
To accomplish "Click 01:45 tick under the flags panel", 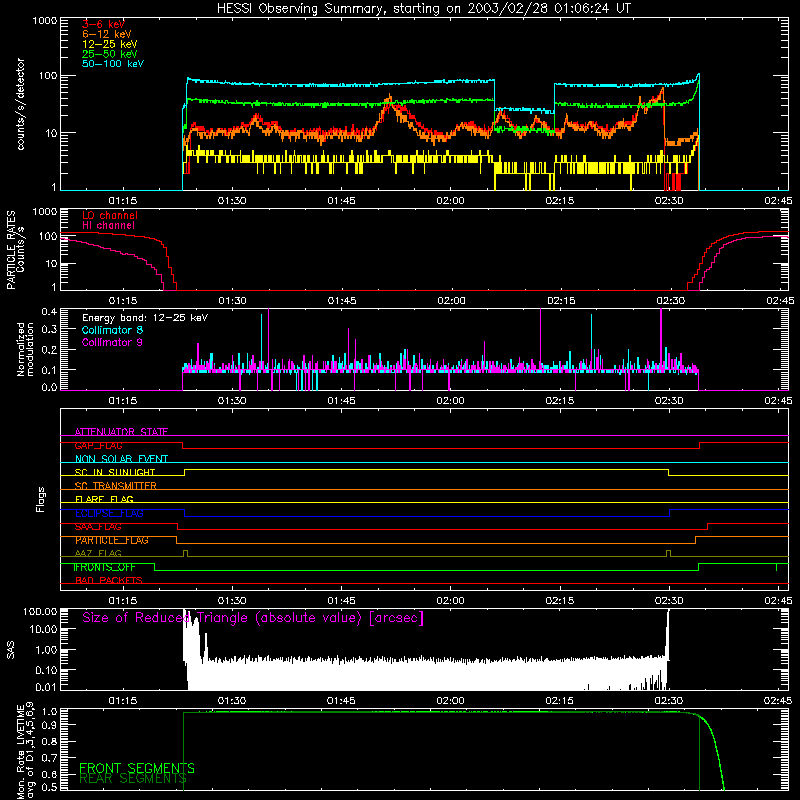I will (341, 601).
